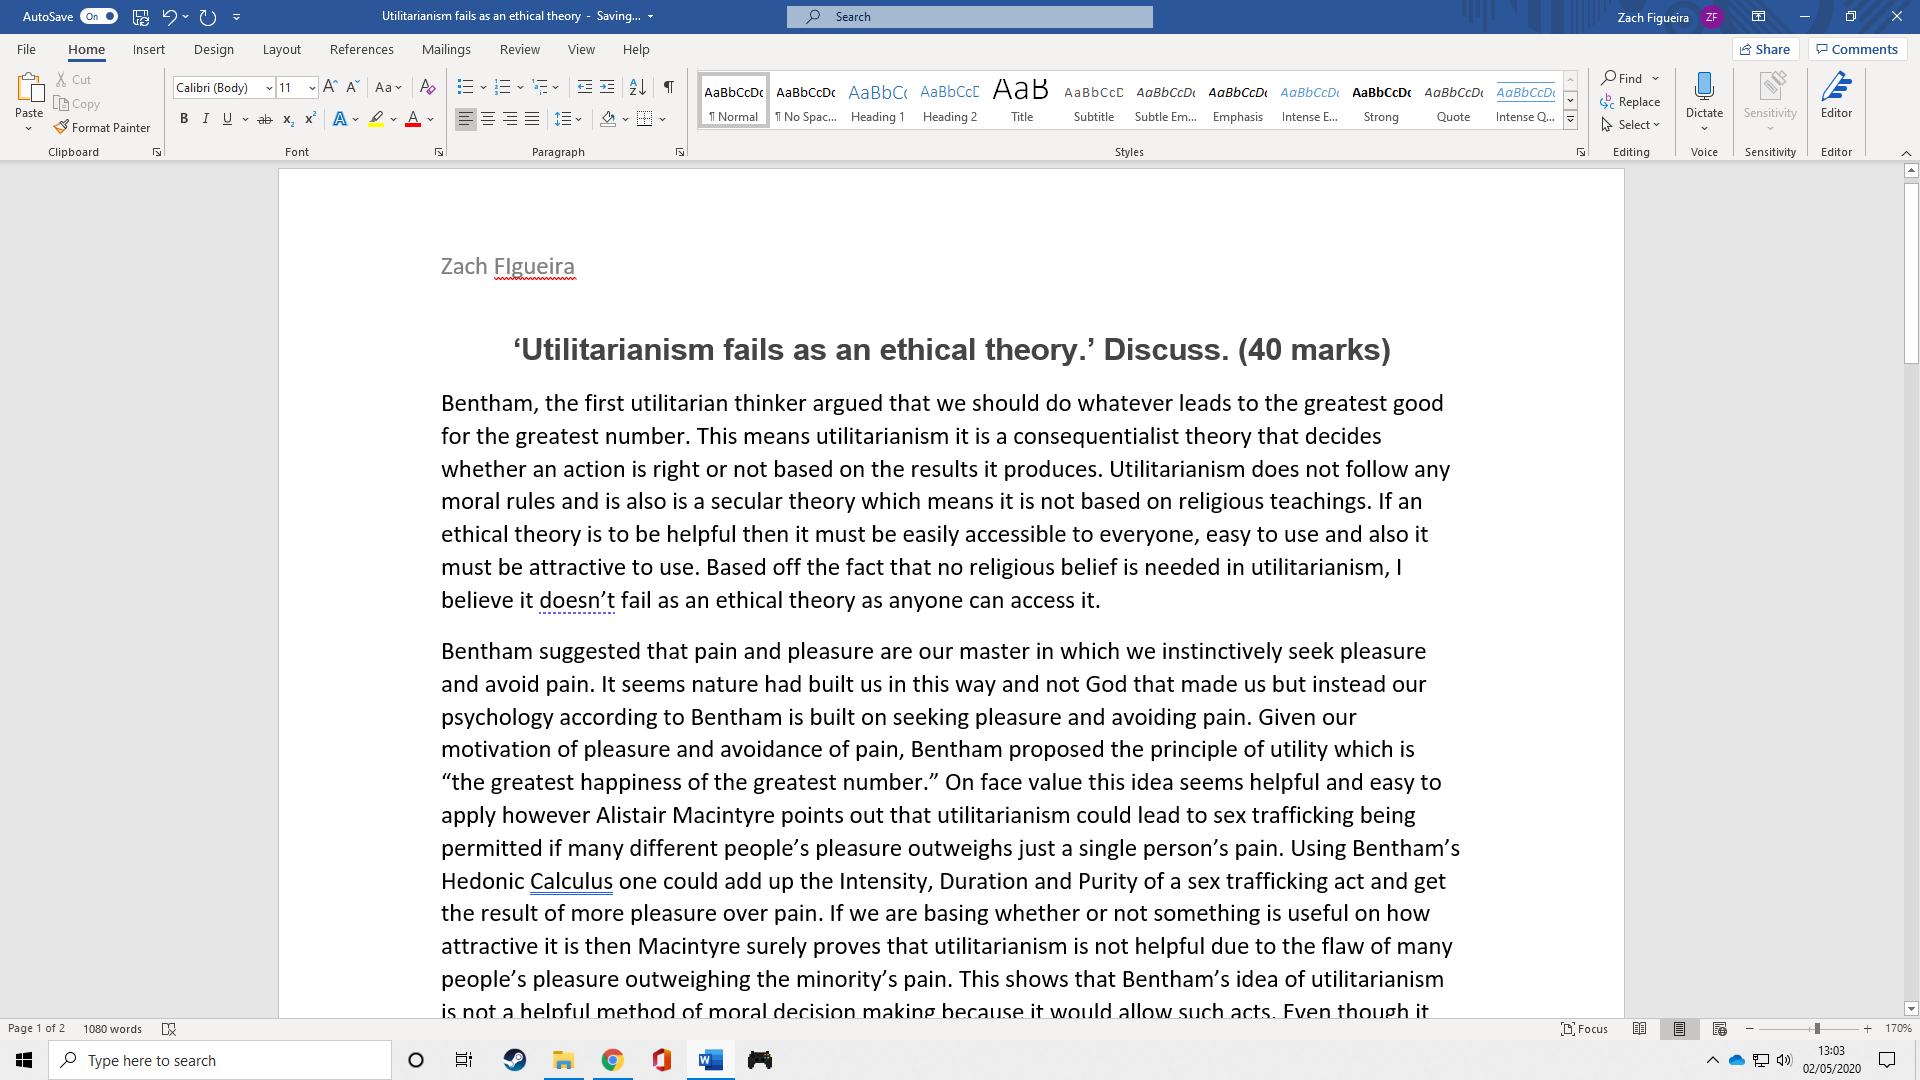Open the File menu

(x=26, y=49)
